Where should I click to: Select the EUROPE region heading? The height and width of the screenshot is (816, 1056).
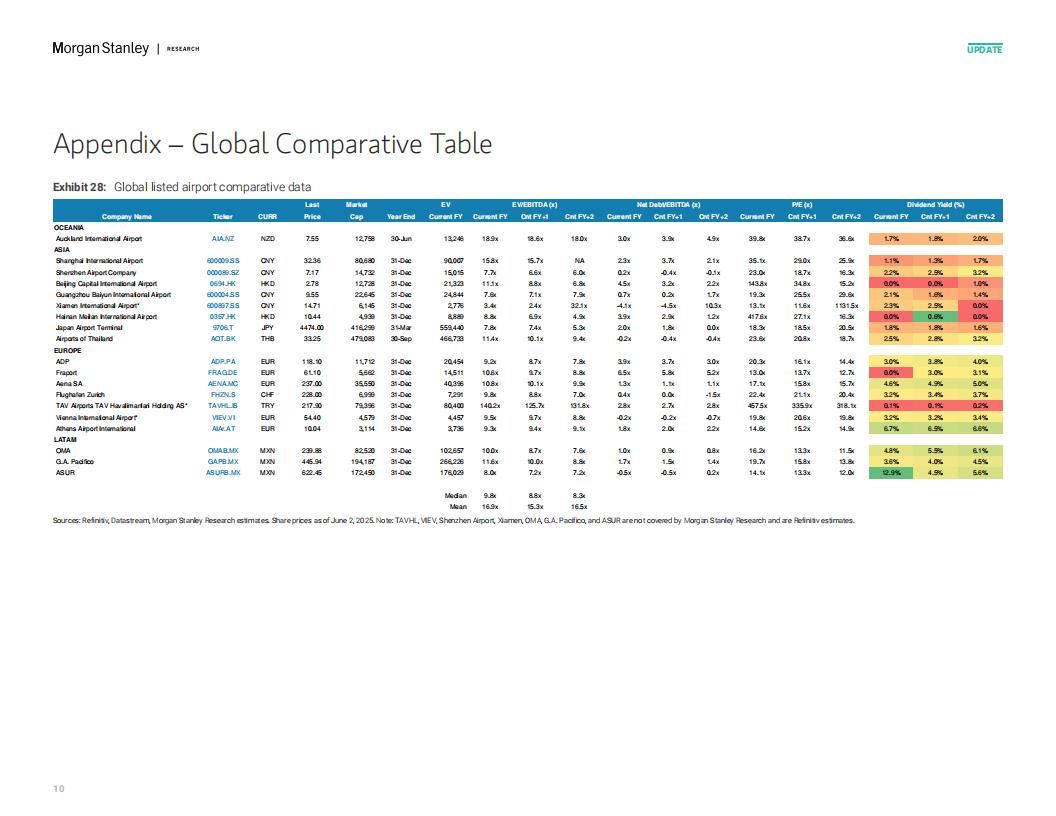tap(67, 351)
